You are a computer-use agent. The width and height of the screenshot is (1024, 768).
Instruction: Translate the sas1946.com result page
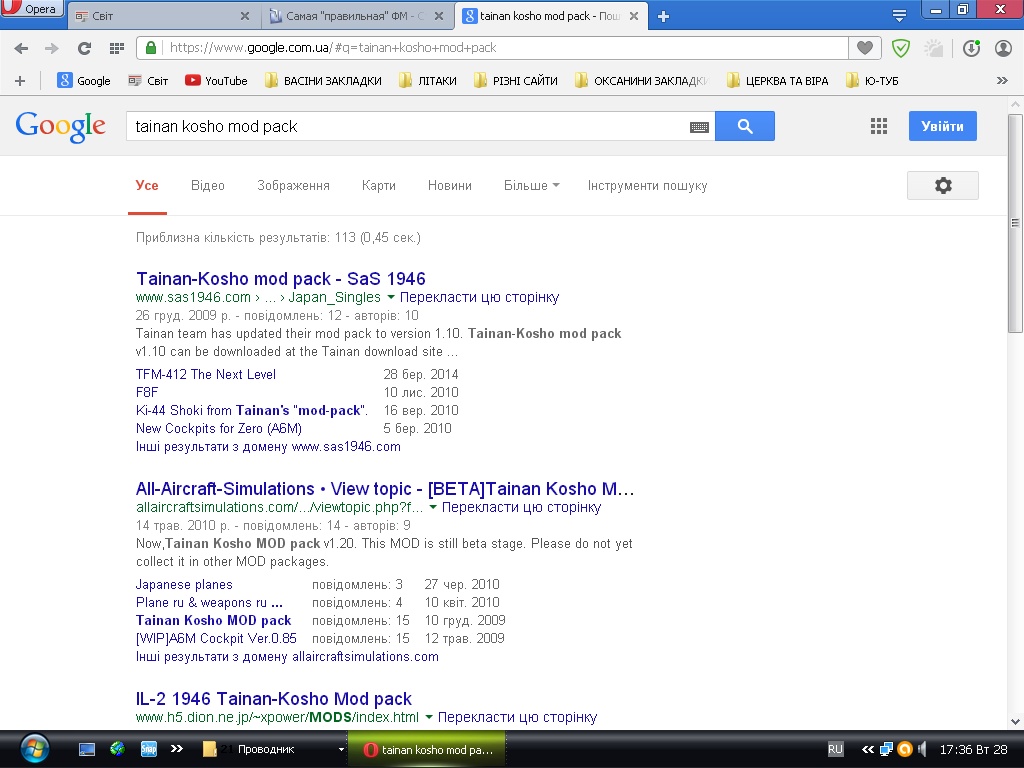pos(479,297)
